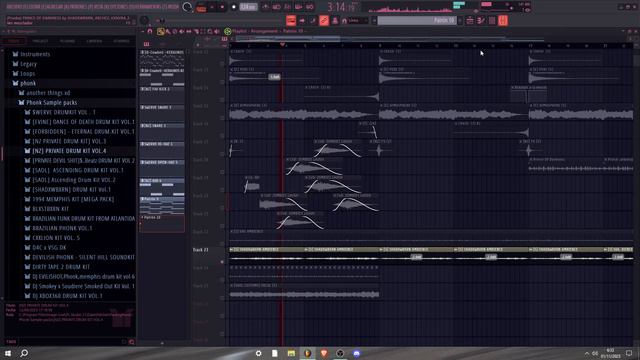Mute Track 19 using its LED toggle
The height and width of the screenshot is (360, 640).
[222, 190]
